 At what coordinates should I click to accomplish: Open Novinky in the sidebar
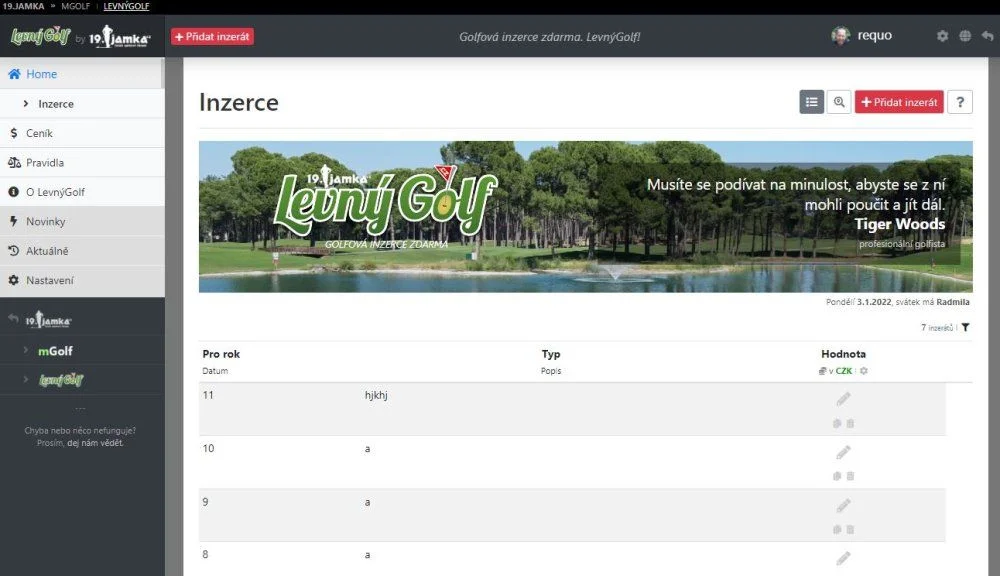point(82,221)
